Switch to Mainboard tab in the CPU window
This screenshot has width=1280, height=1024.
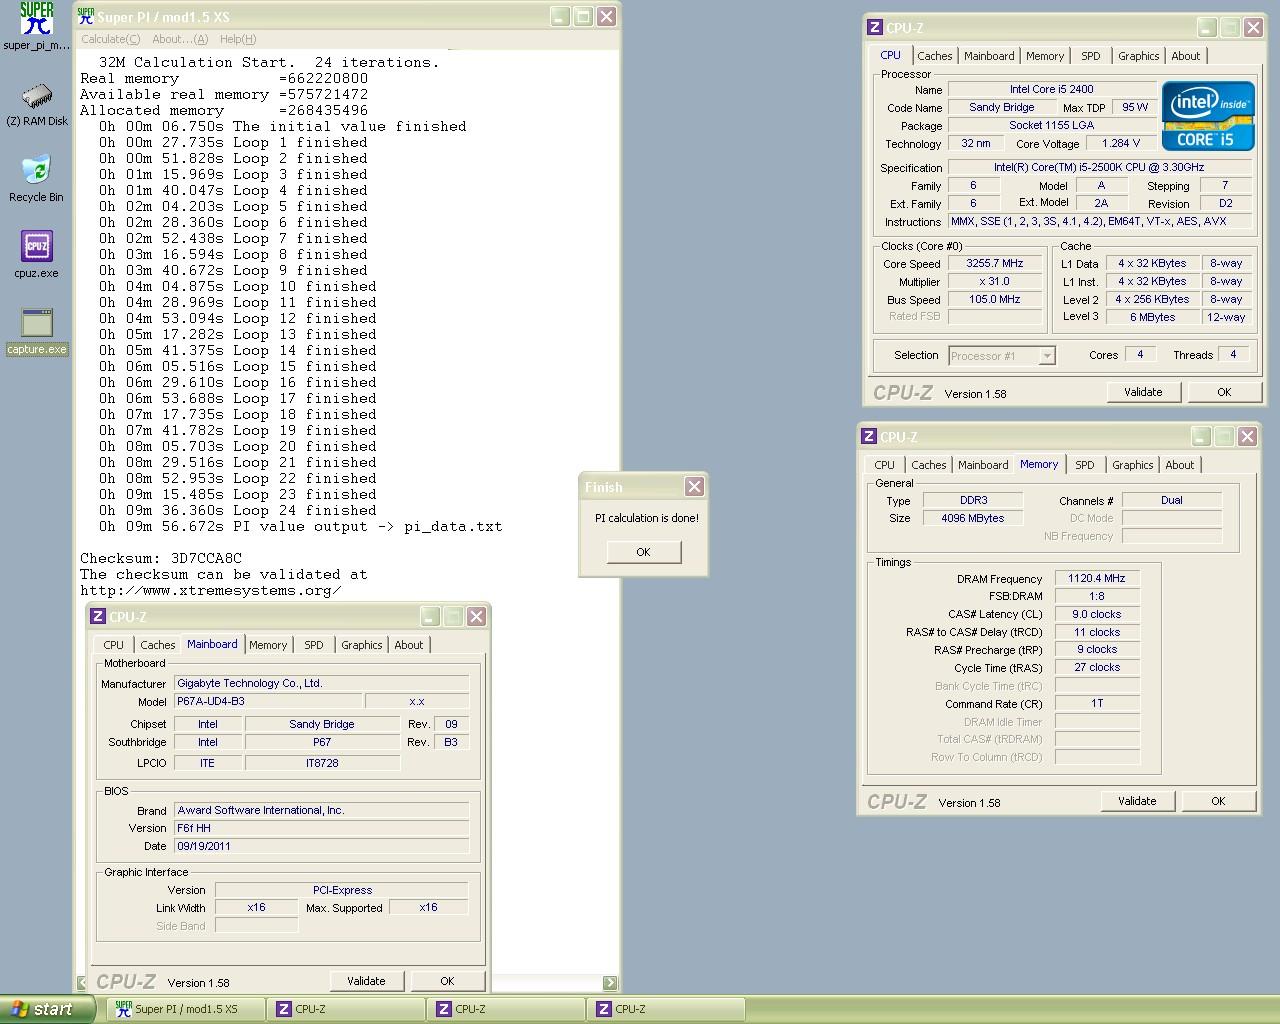click(989, 56)
